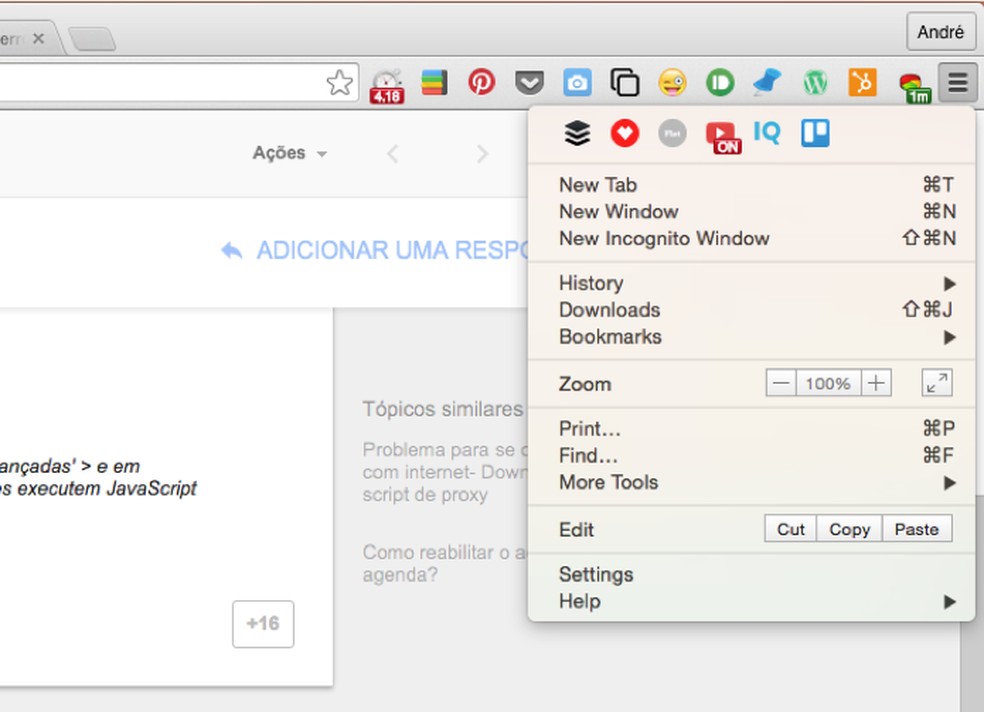
Task: Click the bookmark star icon
Action: click(340, 83)
